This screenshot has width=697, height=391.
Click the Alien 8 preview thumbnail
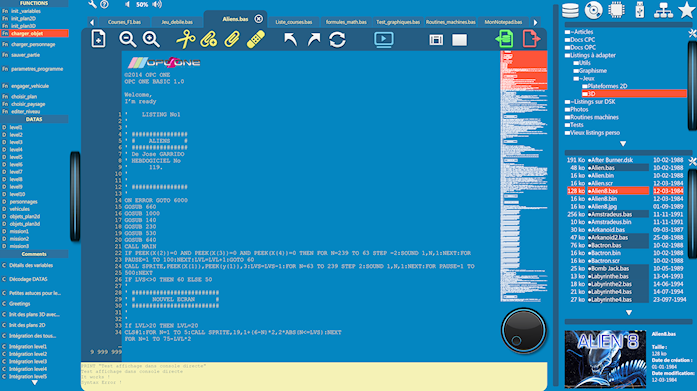(605, 359)
